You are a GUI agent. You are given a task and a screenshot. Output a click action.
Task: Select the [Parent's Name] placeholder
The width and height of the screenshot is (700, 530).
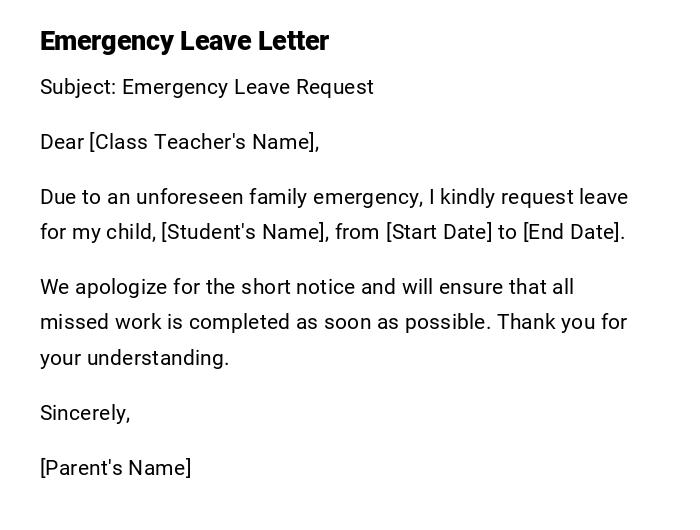[x=116, y=468]
